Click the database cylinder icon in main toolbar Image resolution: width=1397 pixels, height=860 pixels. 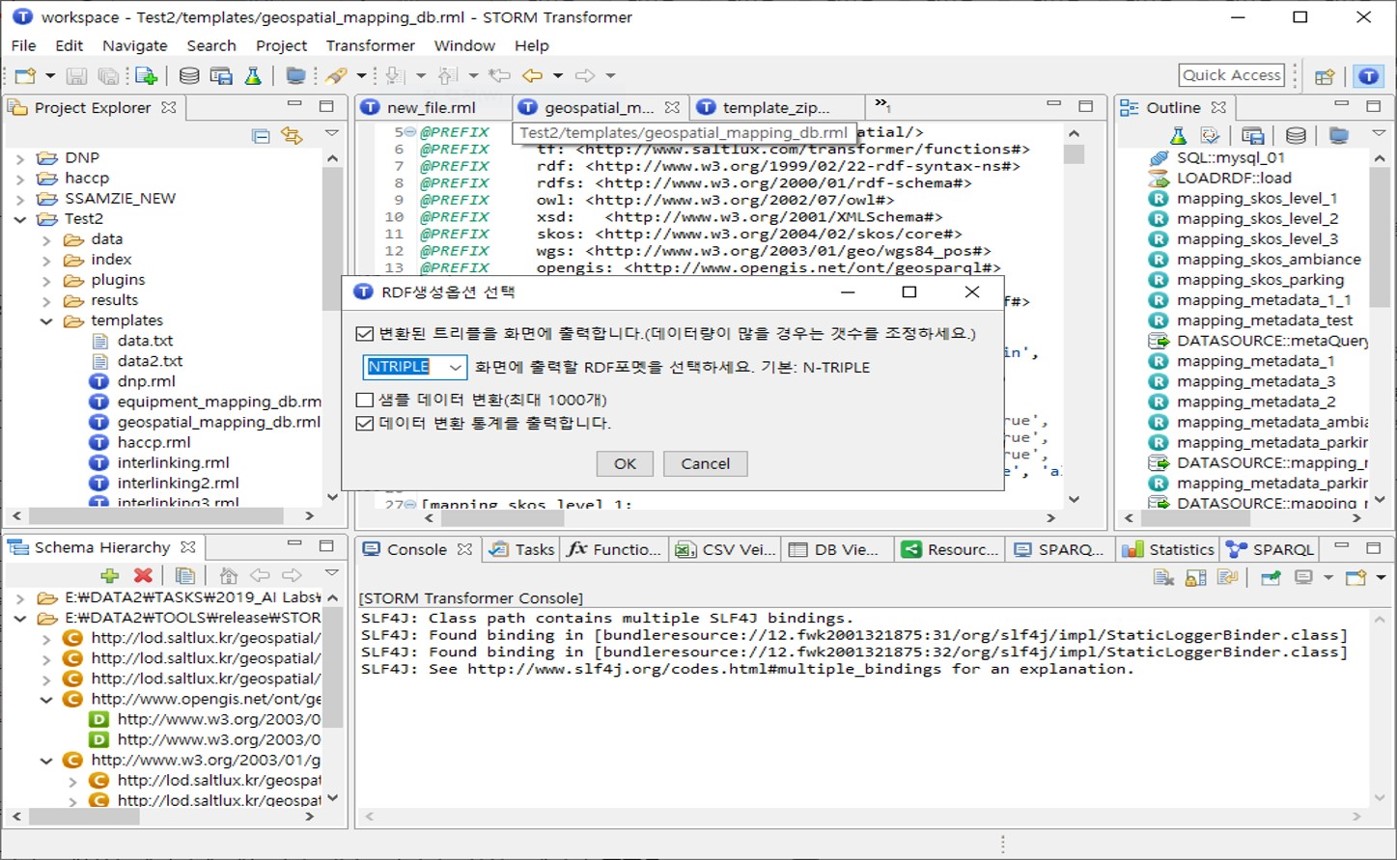(188, 75)
